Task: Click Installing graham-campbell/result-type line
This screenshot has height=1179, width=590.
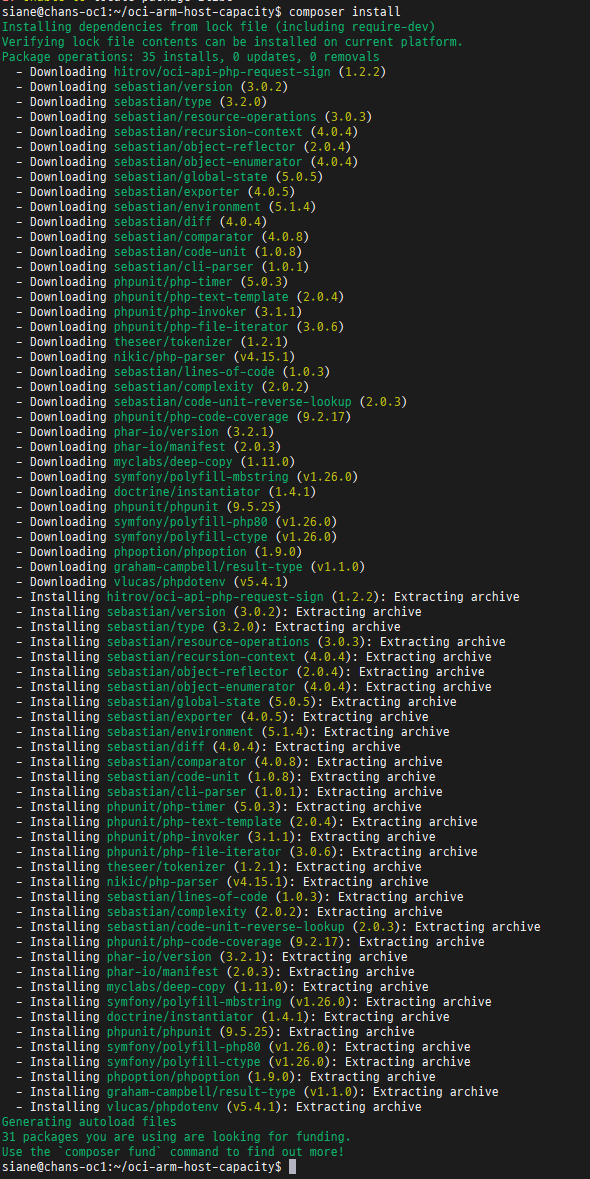Action: 256,1092
